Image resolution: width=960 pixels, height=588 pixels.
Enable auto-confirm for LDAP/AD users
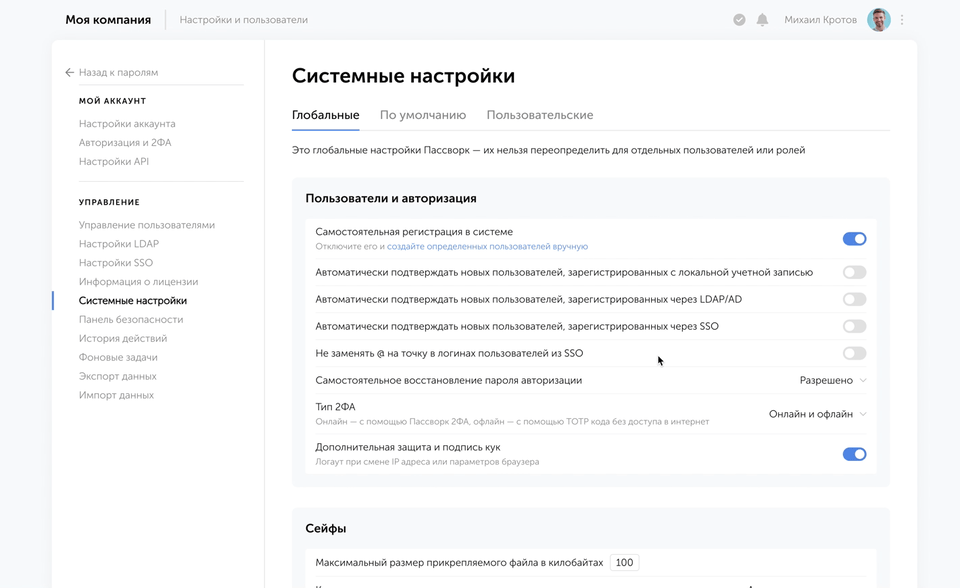coord(854,299)
